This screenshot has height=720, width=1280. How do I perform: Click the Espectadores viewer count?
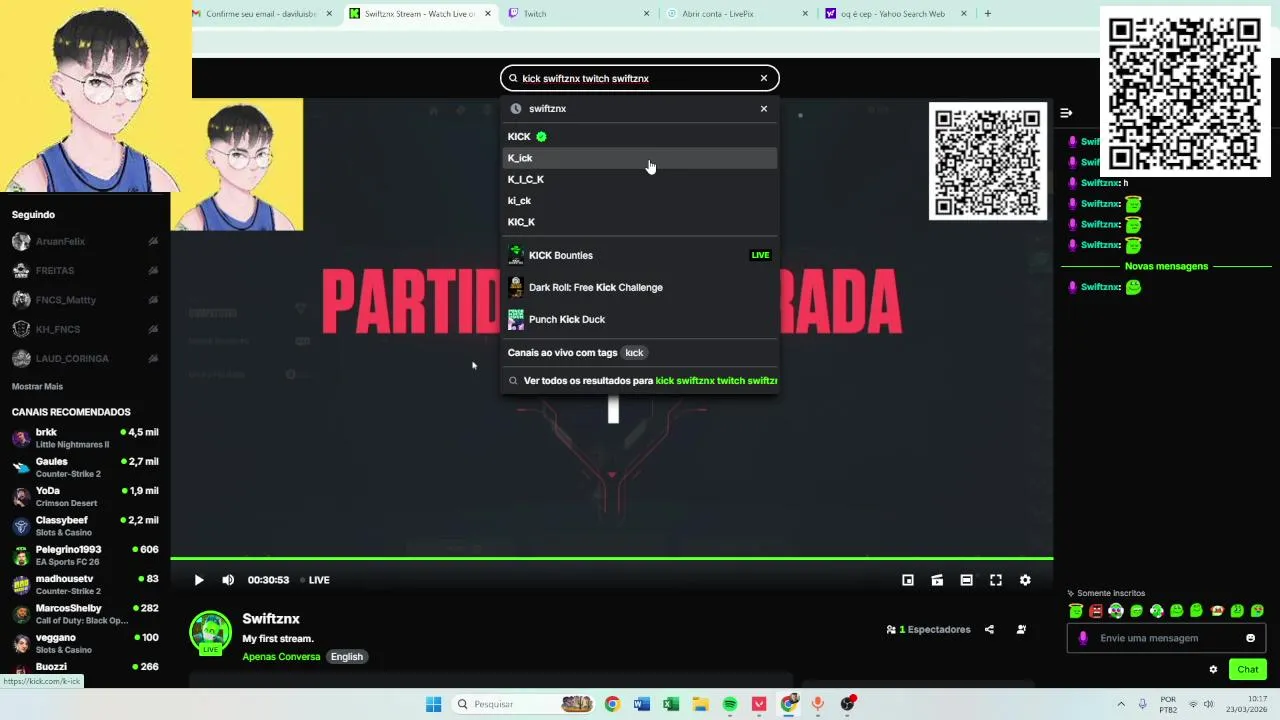coord(929,630)
